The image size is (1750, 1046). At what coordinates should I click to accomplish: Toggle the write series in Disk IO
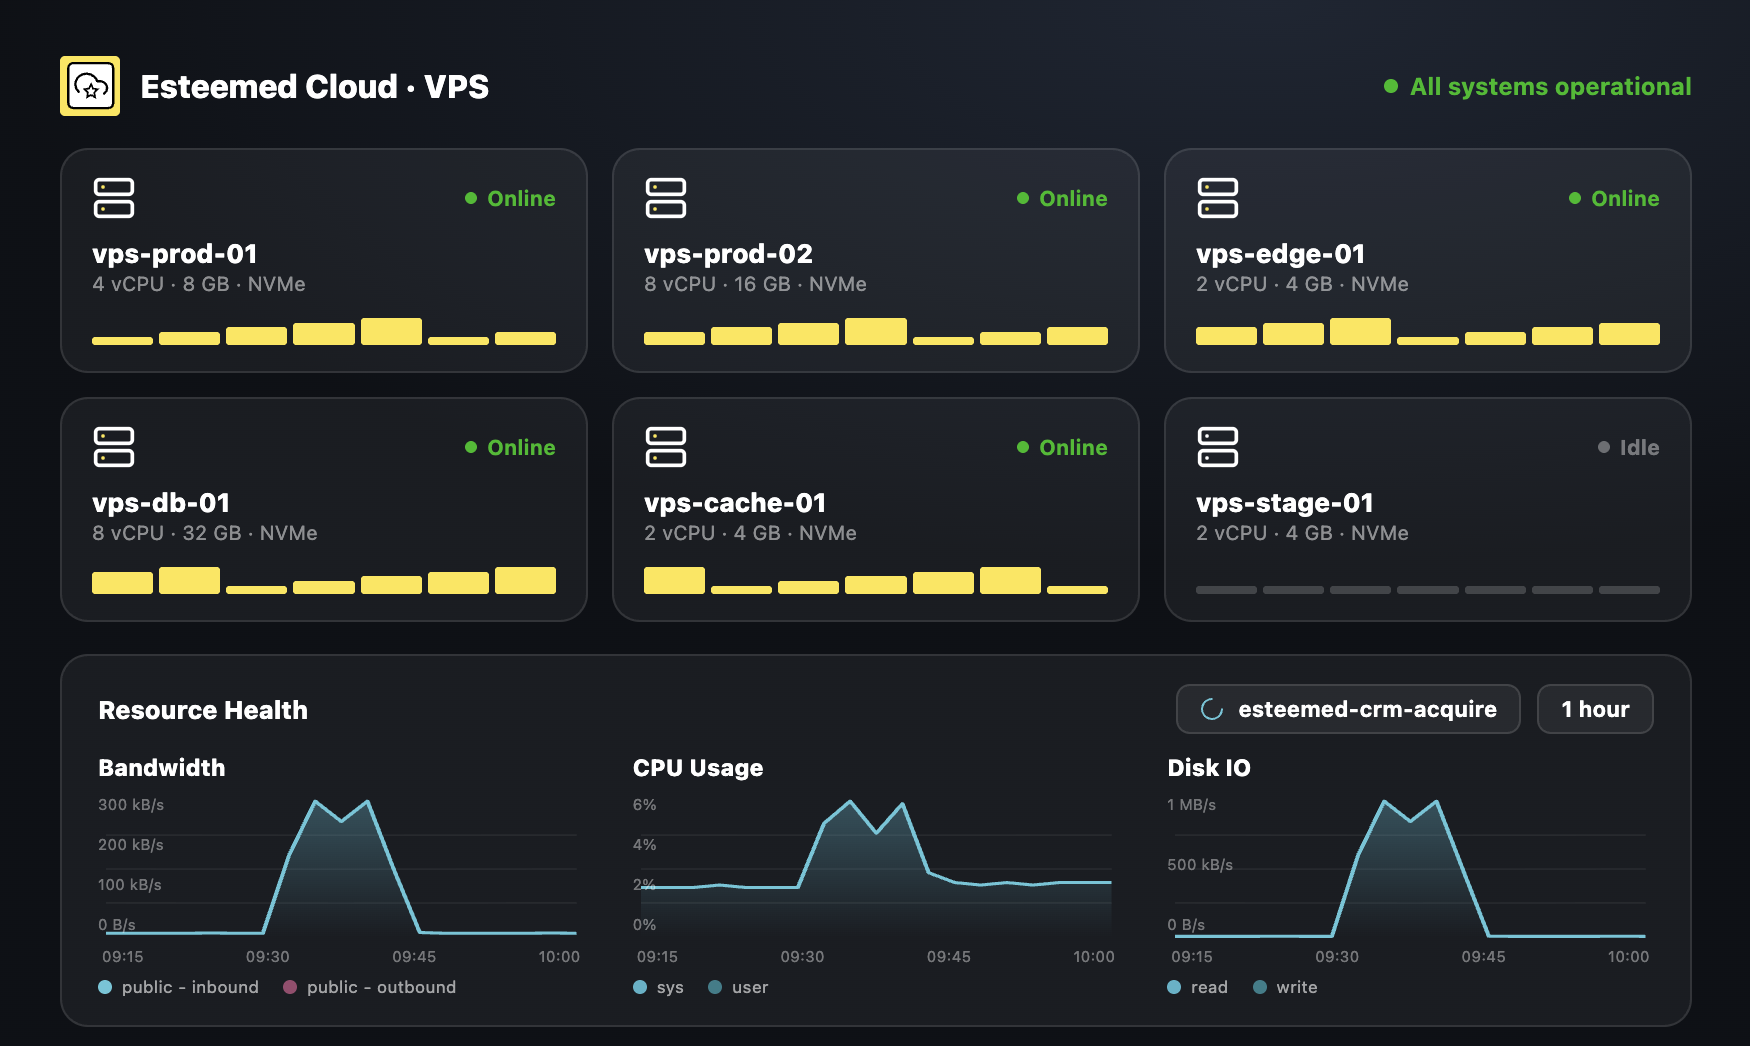click(1285, 987)
